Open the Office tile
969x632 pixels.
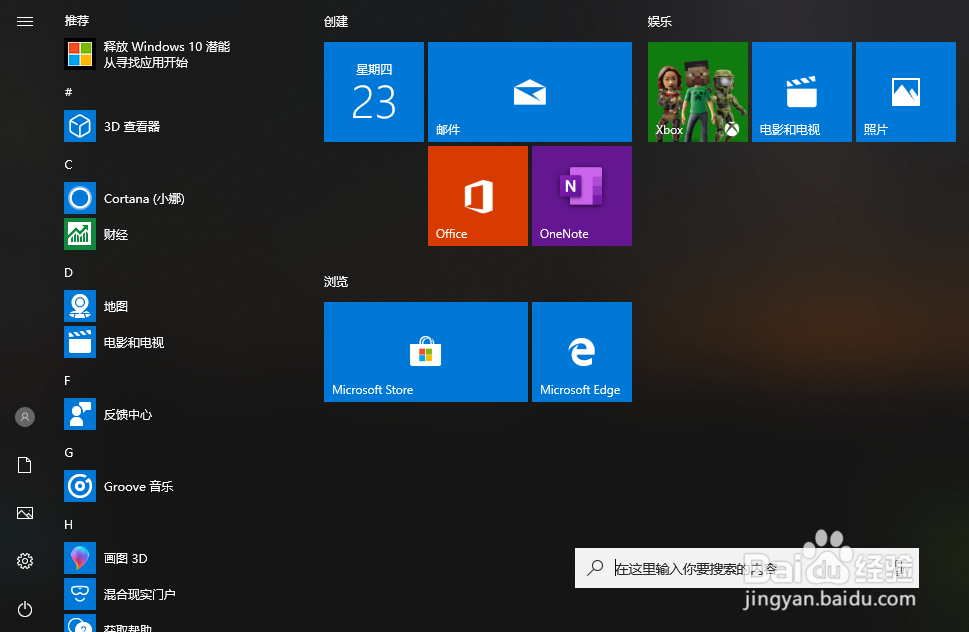[x=478, y=196]
